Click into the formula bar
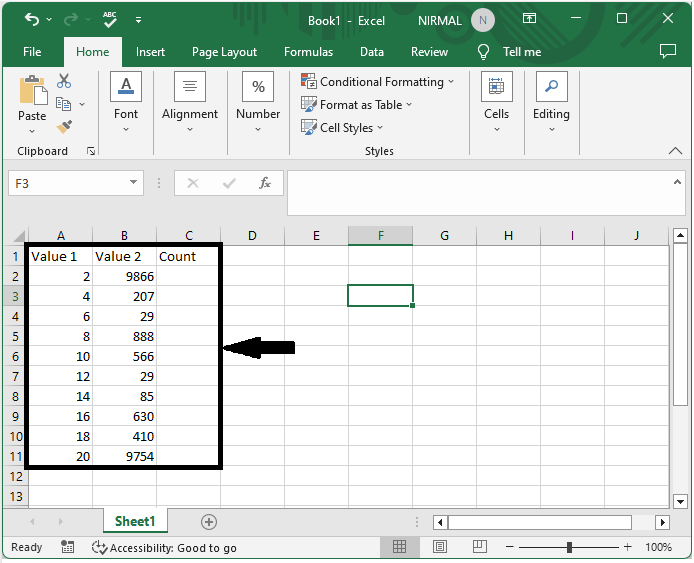 coord(479,193)
